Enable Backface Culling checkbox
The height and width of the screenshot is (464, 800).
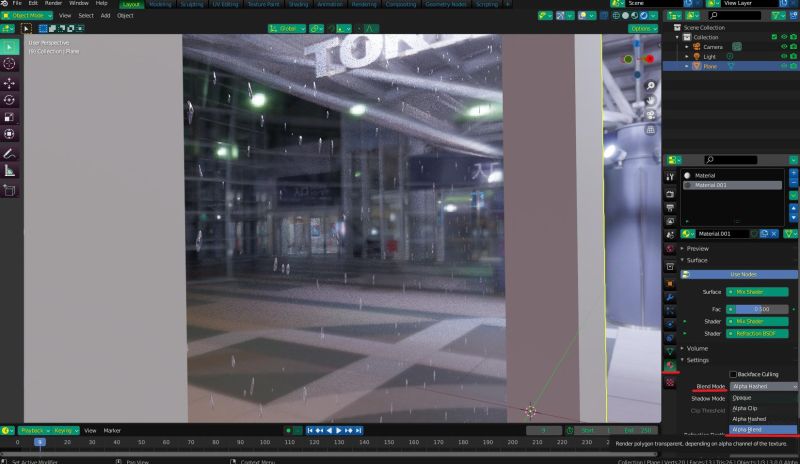click(733, 374)
